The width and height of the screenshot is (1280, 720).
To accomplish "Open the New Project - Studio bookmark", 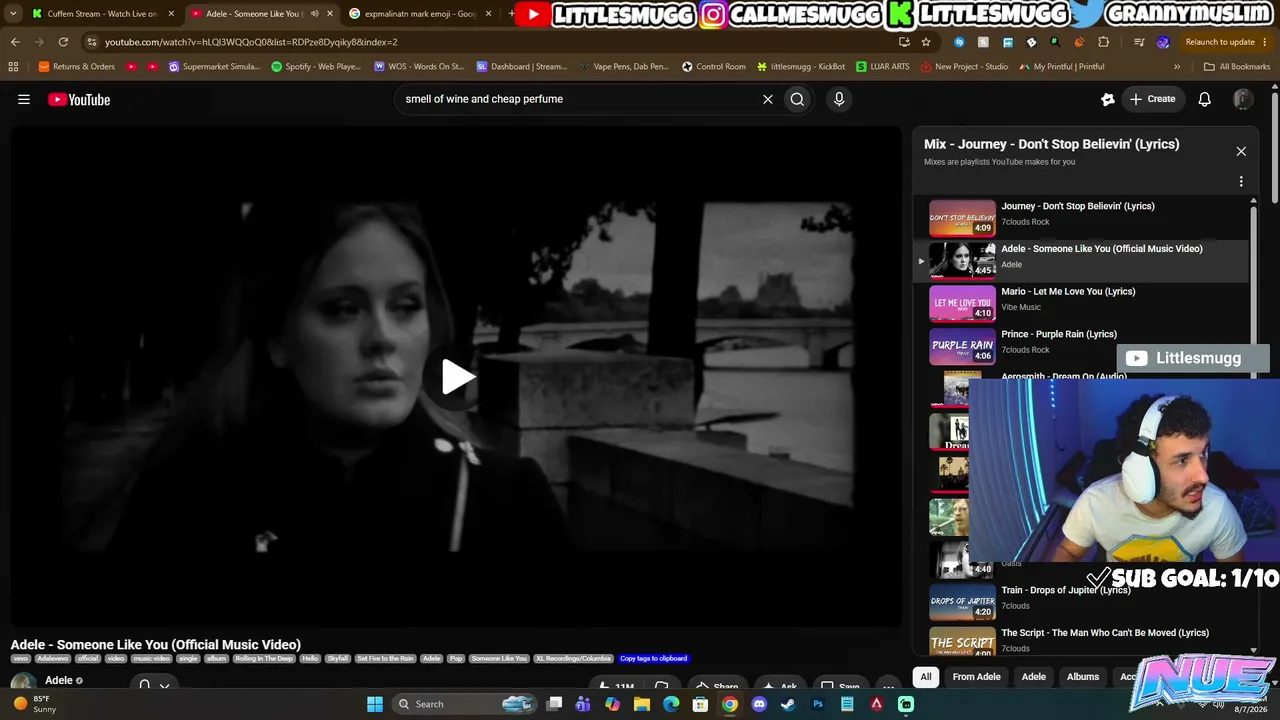I will 964,67.
